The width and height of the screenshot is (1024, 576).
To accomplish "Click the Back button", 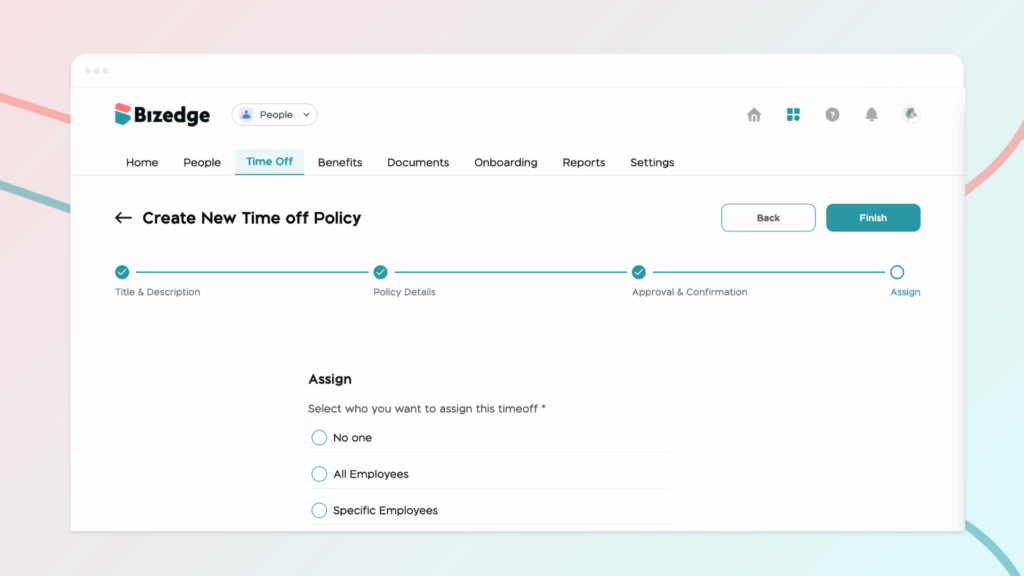I will (768, 218).
